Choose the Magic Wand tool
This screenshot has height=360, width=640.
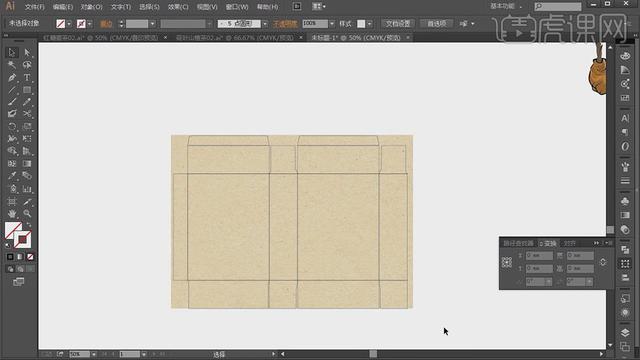[12, 65]
